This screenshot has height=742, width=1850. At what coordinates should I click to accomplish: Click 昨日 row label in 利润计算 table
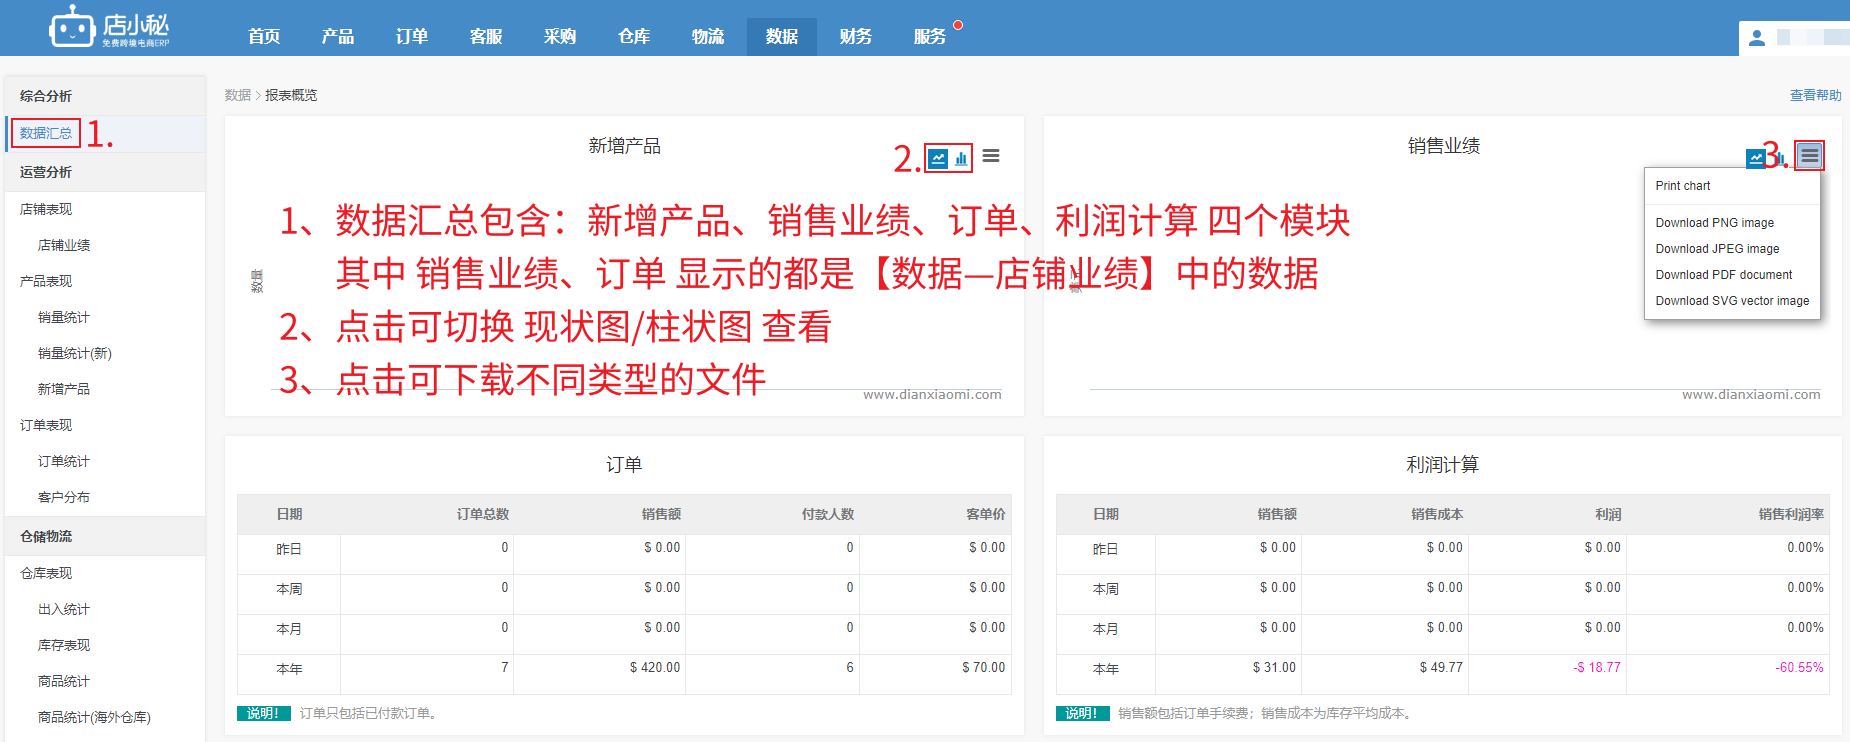[1106, 549]
